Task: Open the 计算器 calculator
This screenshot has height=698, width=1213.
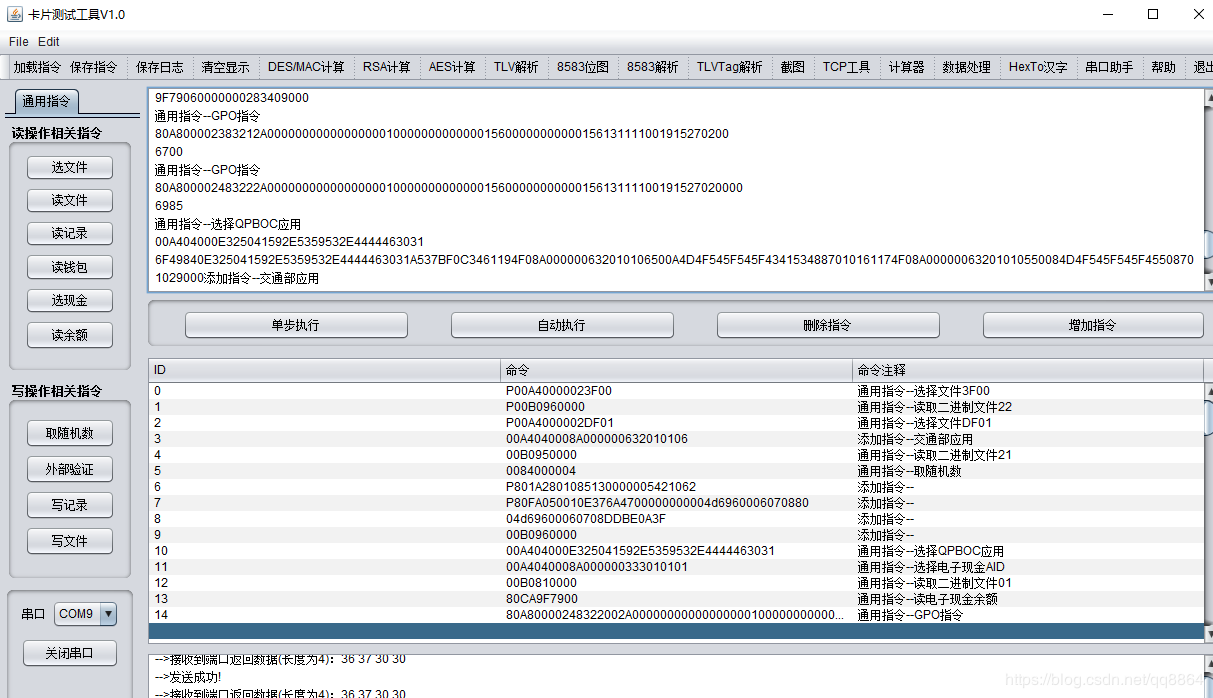Action: 907,67
